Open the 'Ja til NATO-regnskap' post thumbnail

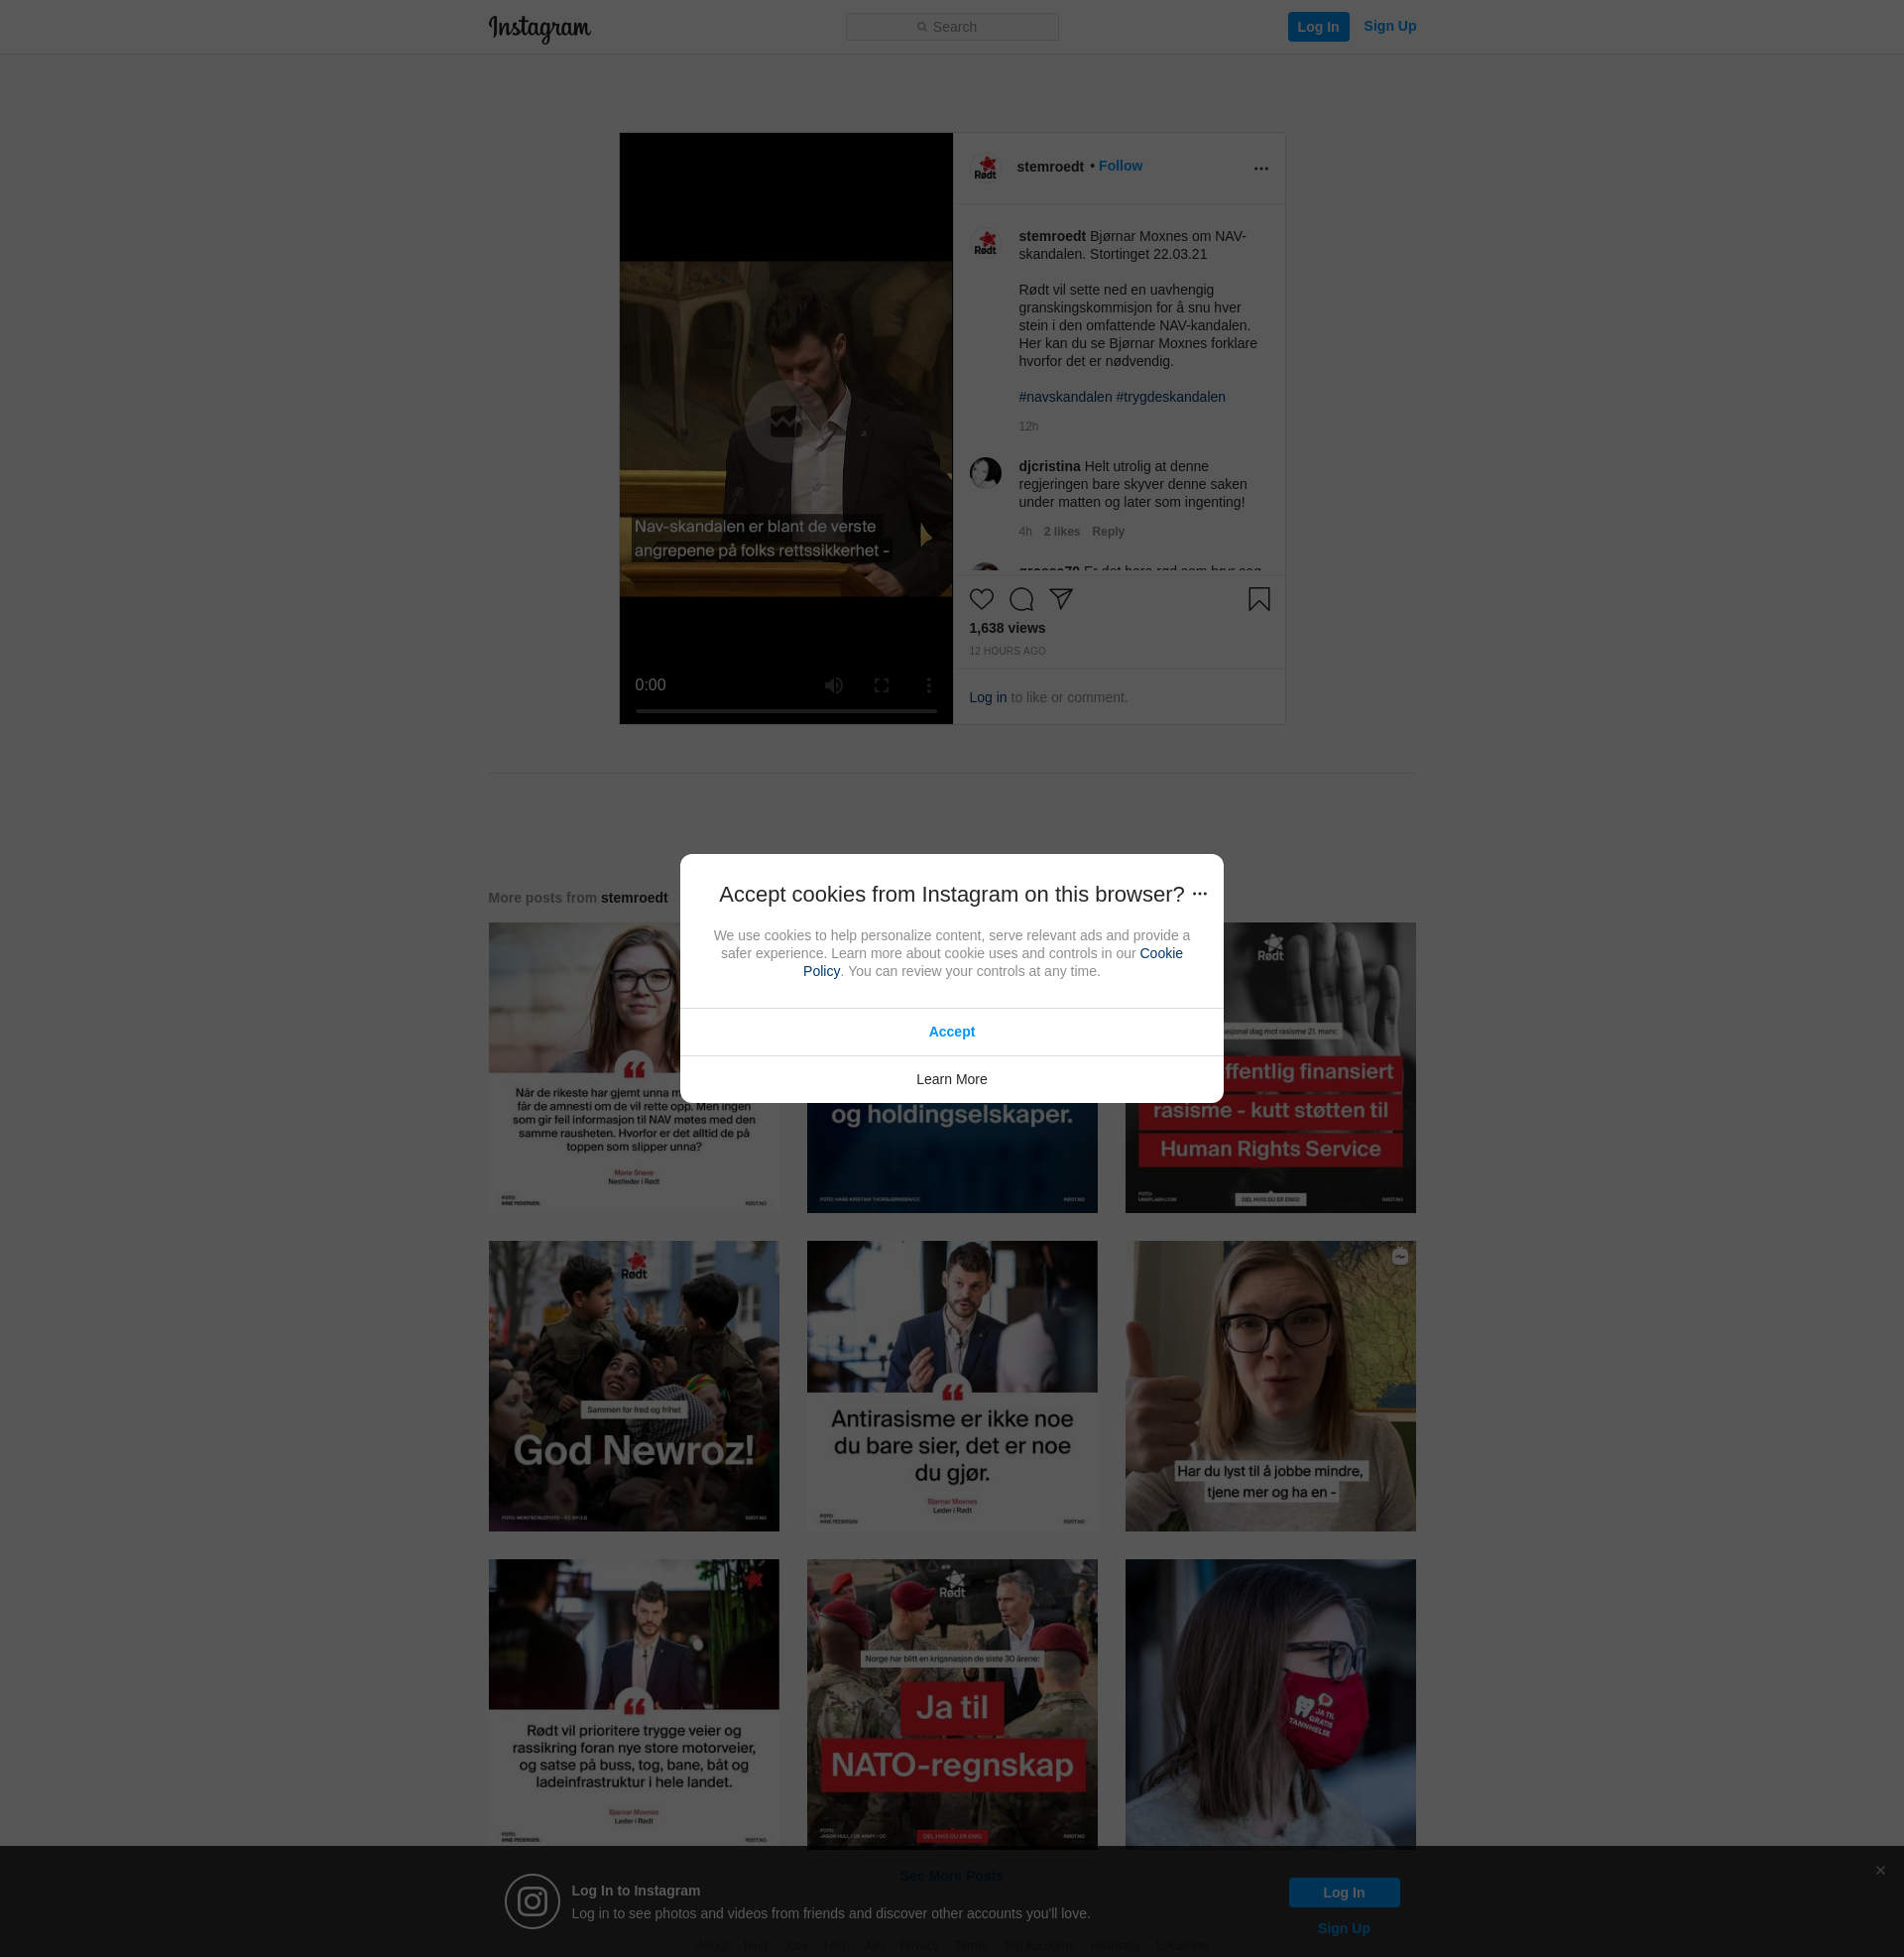(x=951, y=1703)
